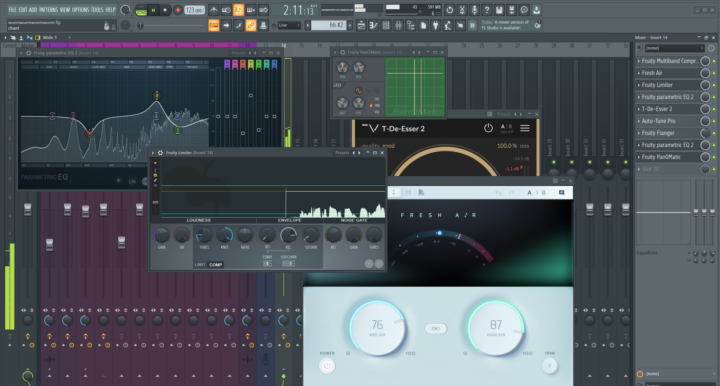Click the pause button in transport
720x386 pixels.
point(153,10)
